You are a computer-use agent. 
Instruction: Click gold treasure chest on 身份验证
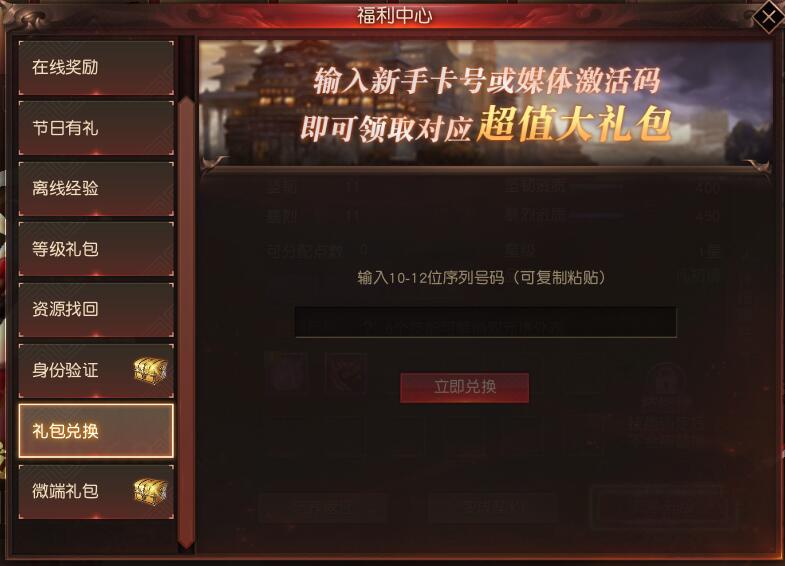[150, 371]
